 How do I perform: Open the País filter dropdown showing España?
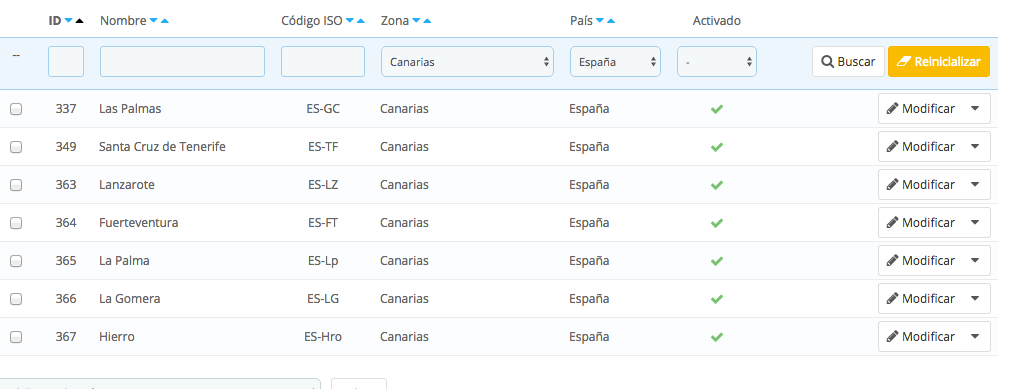point(615,62)
